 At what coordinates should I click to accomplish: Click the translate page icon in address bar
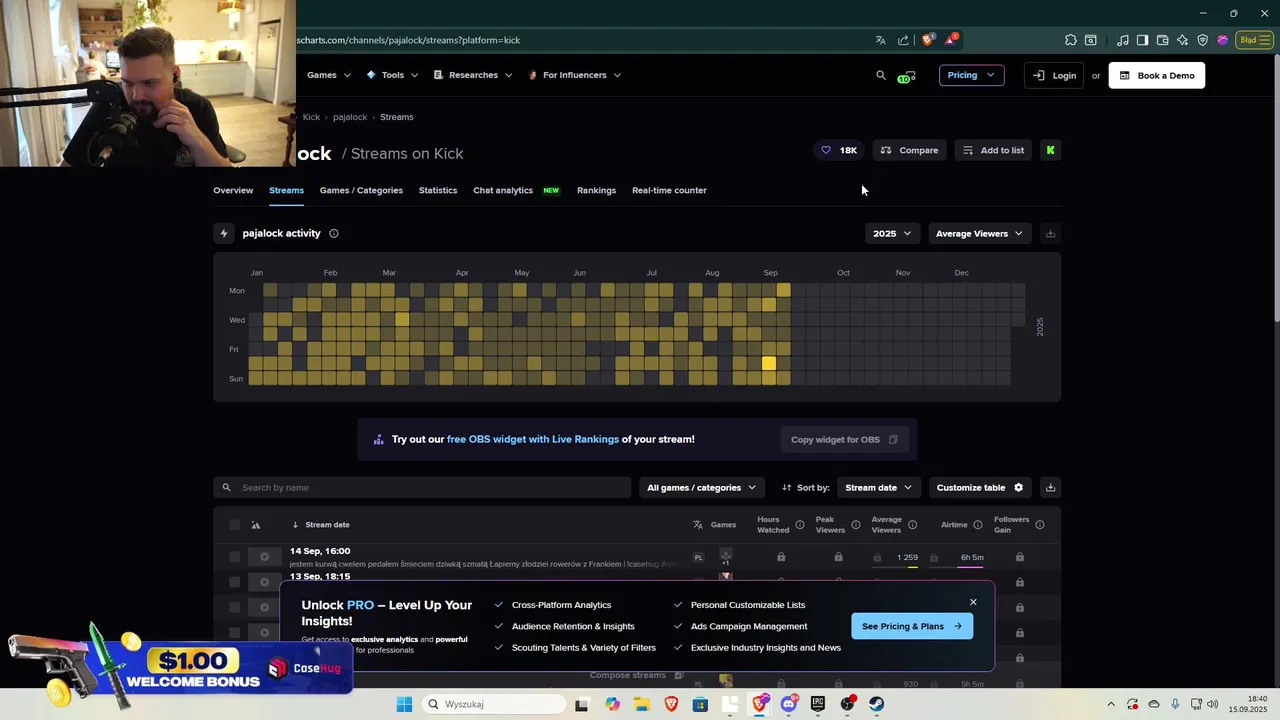[880, 40]
